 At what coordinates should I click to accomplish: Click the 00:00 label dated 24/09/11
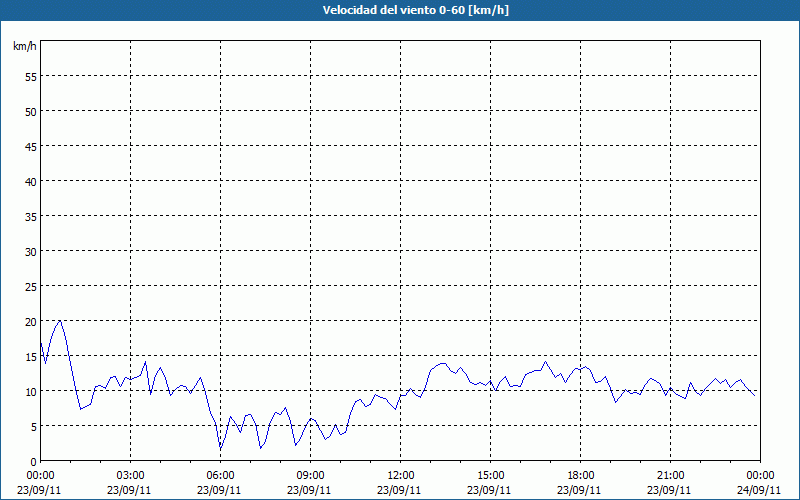point(760,476)
